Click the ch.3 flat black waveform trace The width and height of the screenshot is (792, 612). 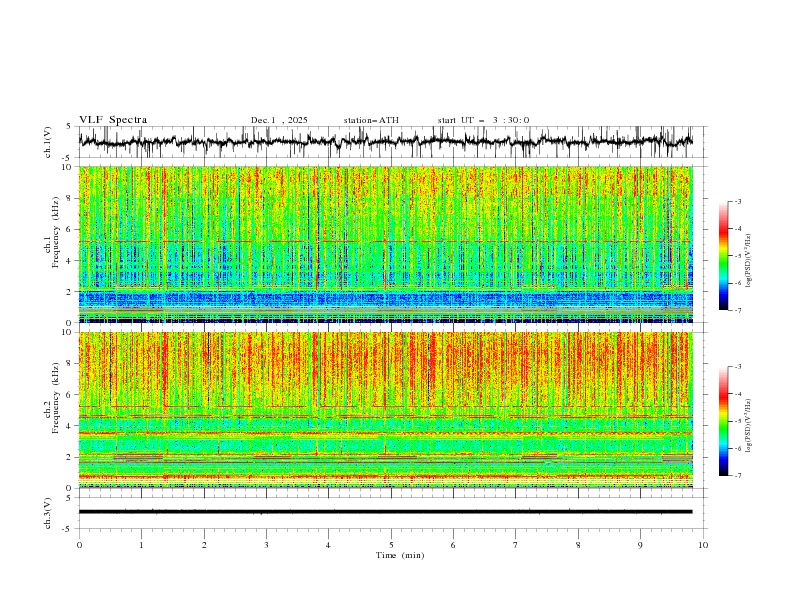pos(386,512)
